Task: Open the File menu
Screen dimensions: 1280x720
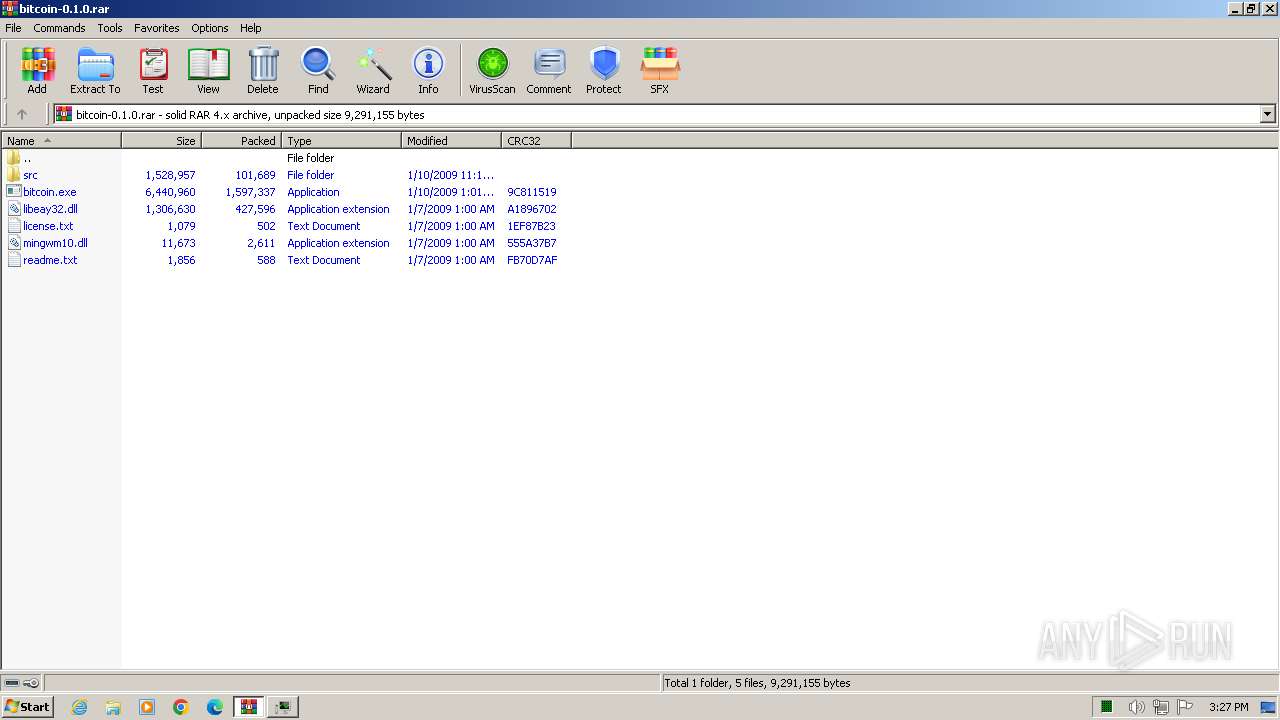Action: point(13,28)
